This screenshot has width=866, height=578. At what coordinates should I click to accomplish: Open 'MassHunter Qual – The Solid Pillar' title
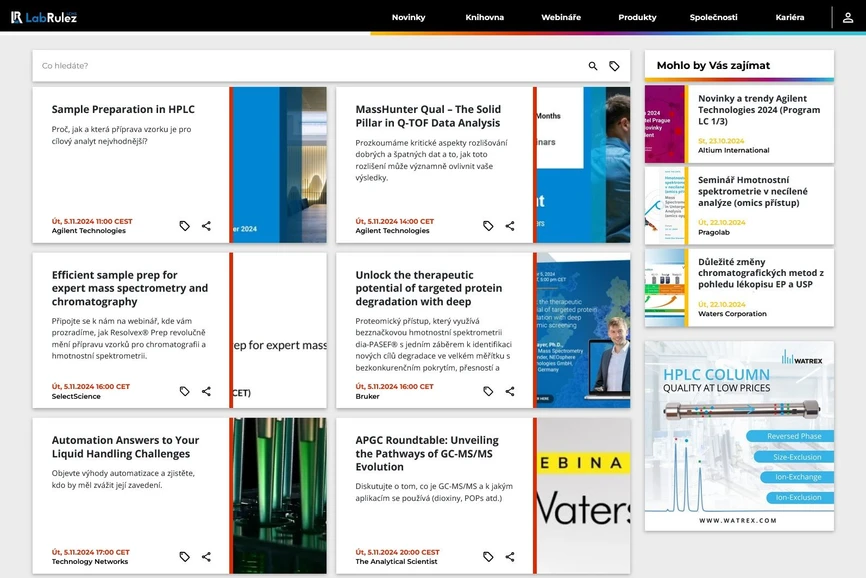point(428,116)
